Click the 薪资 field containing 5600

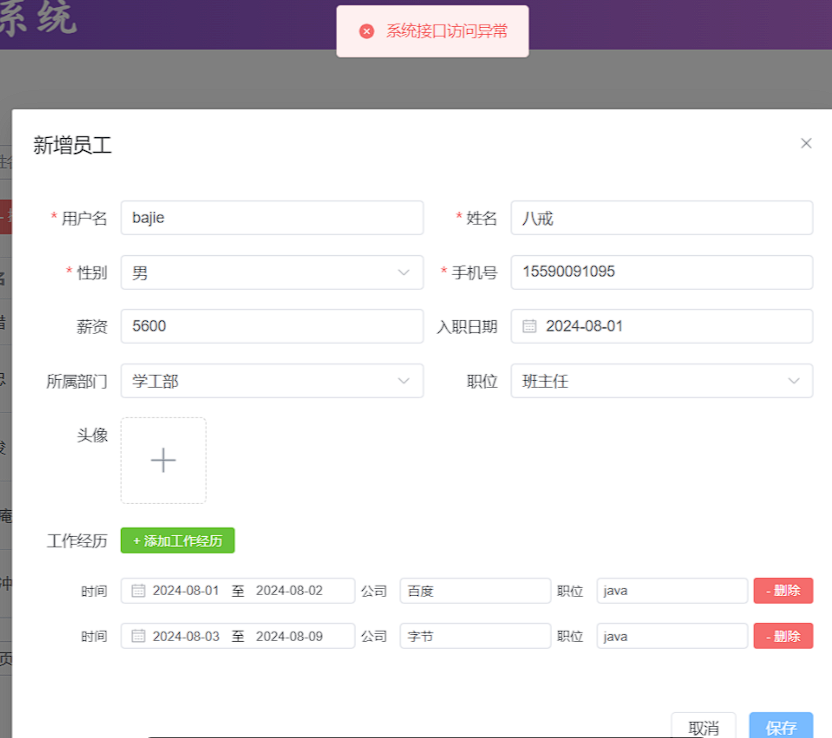(272, 326)
